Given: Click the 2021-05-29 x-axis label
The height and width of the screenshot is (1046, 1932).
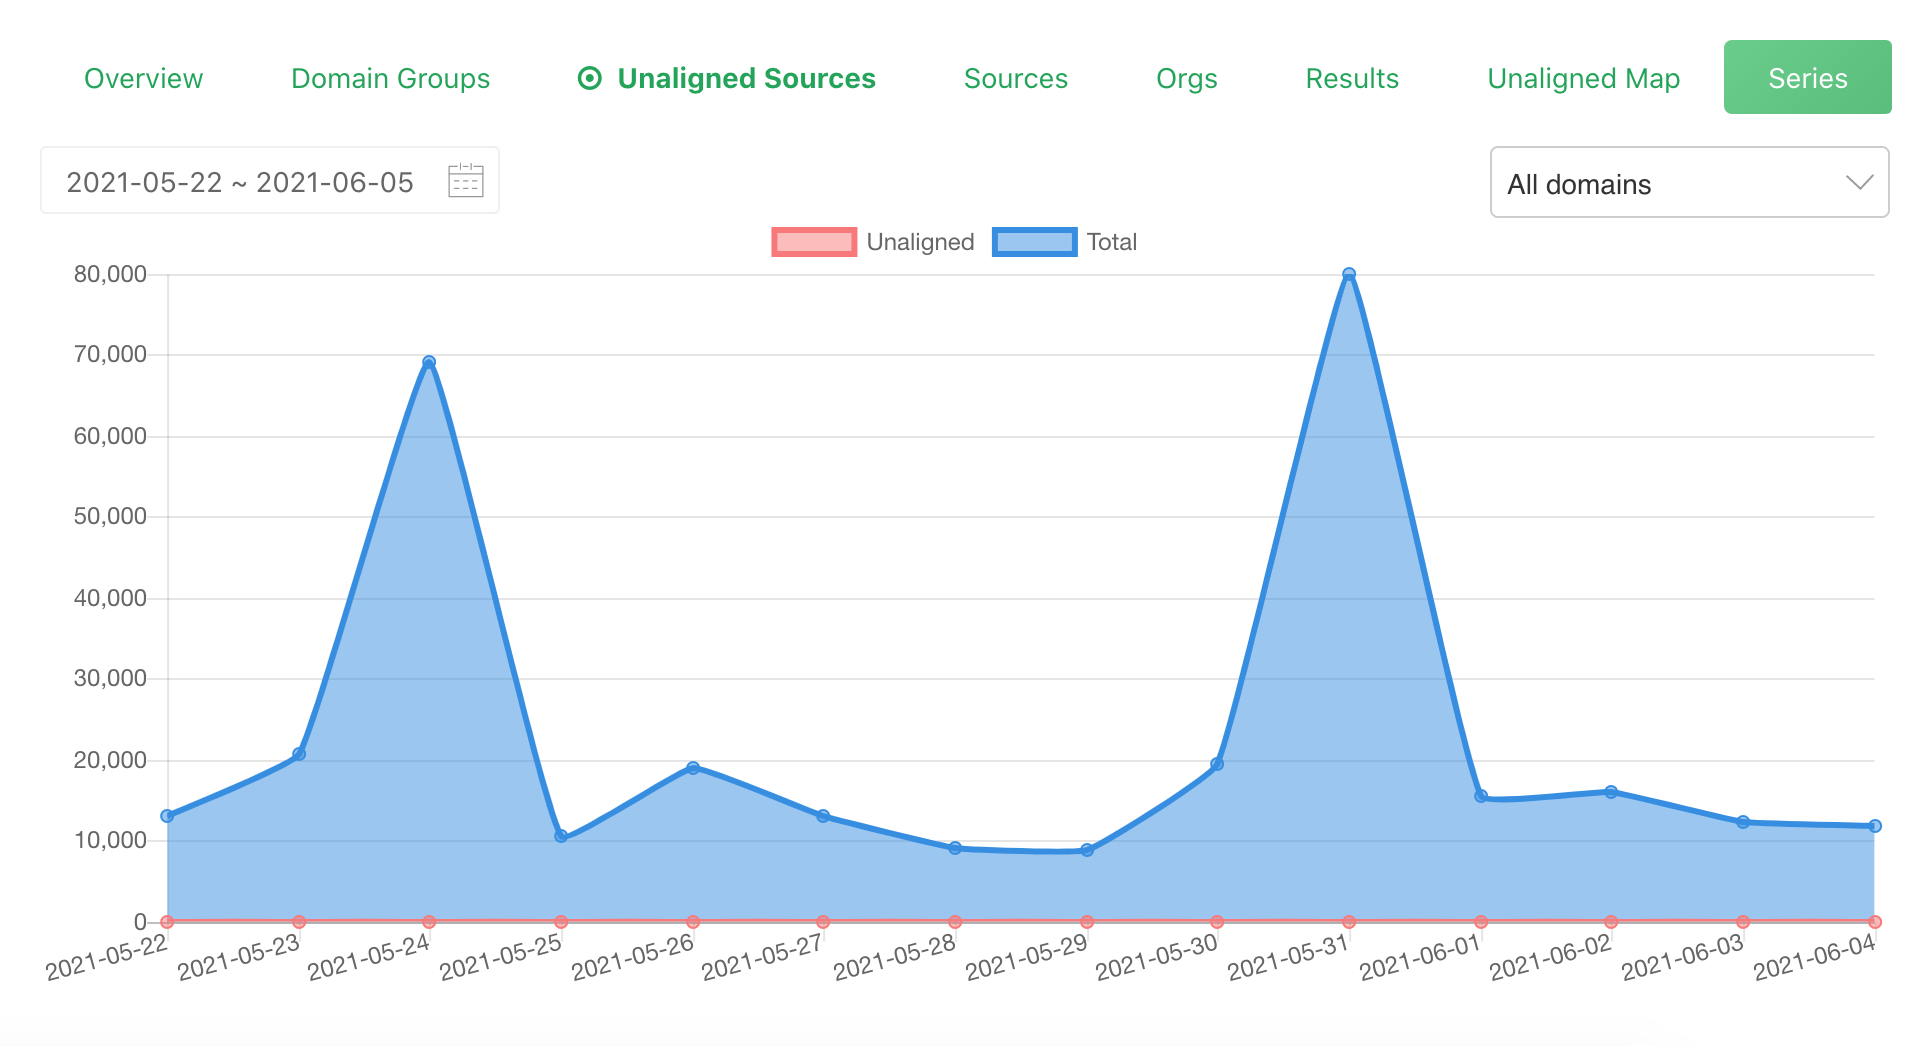Looking at the screenshot, I should pyautogui.click(x=1026, y=957).
